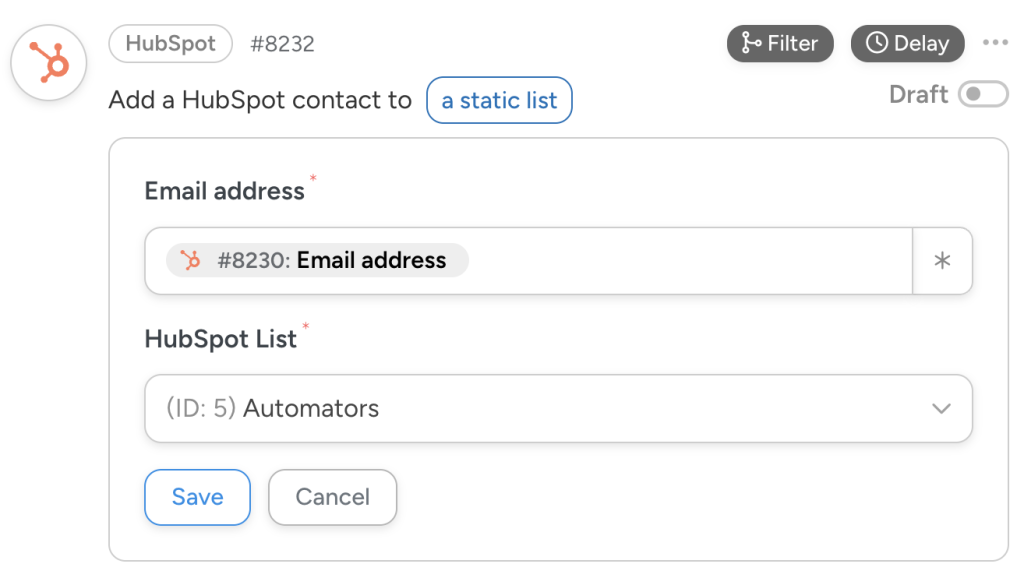Viewport: 1024px width, 578px height.
Task: Add a Delay to this step
Action: pyautogui.click(x=907, y=43)
